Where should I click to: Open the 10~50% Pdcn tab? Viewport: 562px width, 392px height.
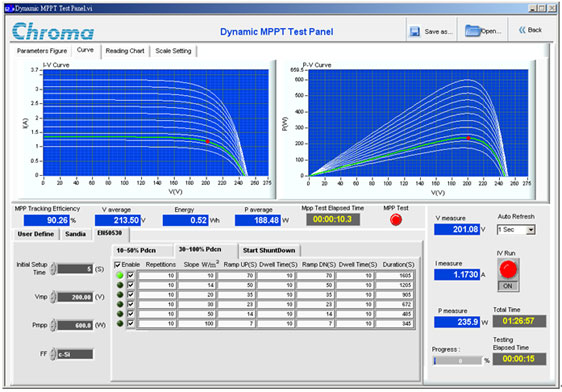(136, 250)
